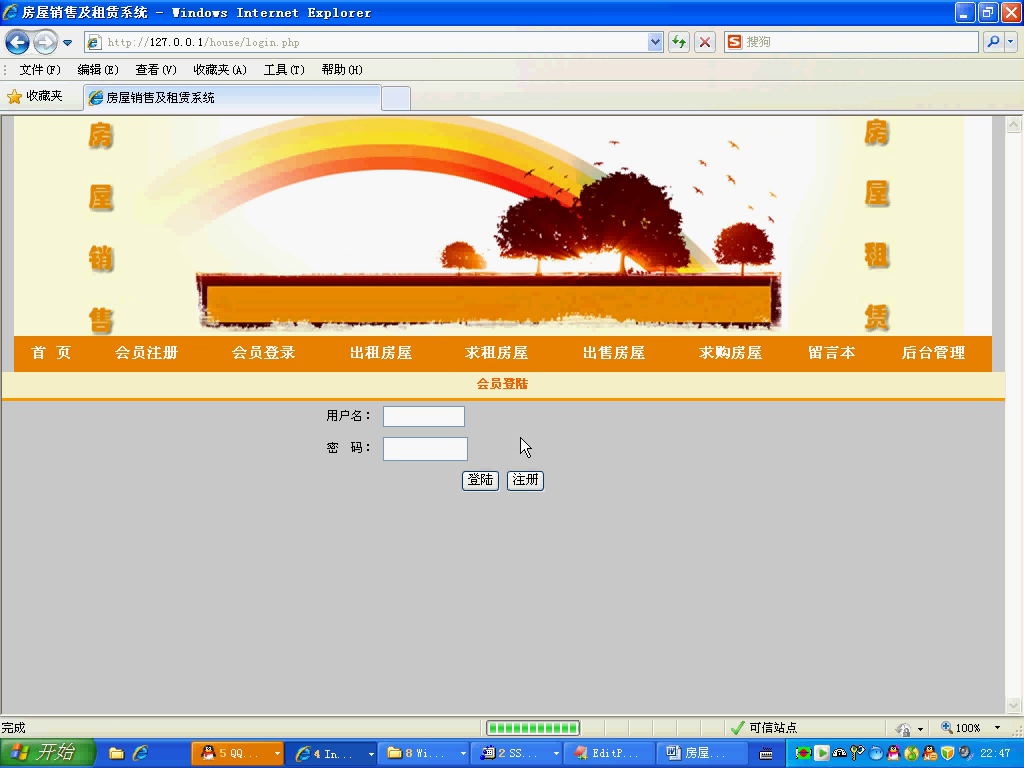Screen dimensions: 1024x768
Task: Click the 100% zoom level button
Action: pos(961,728)
